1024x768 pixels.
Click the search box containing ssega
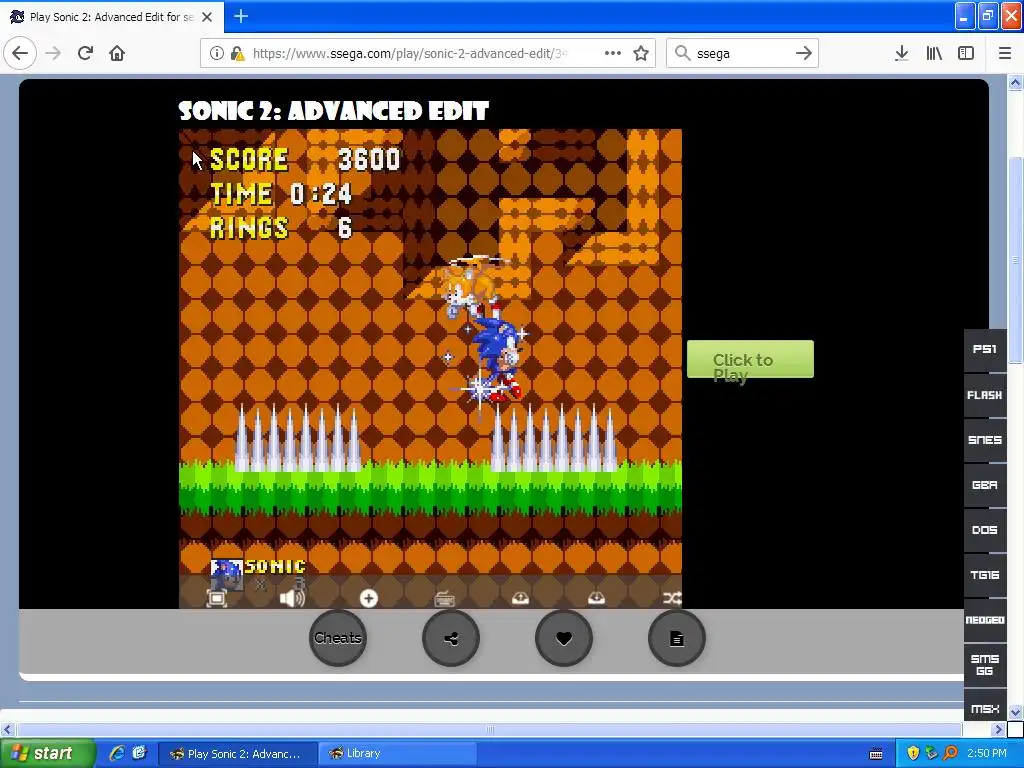coord(742,54)
